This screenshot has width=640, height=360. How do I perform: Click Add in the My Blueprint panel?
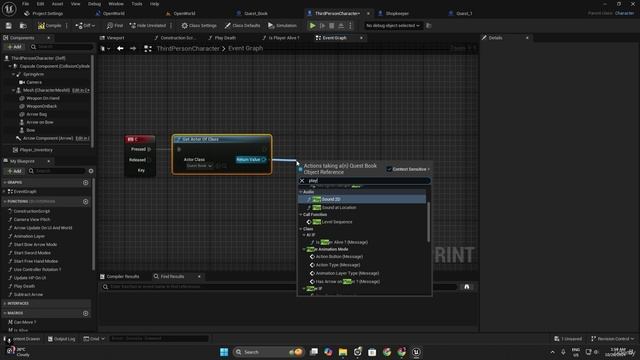(14, 171)
